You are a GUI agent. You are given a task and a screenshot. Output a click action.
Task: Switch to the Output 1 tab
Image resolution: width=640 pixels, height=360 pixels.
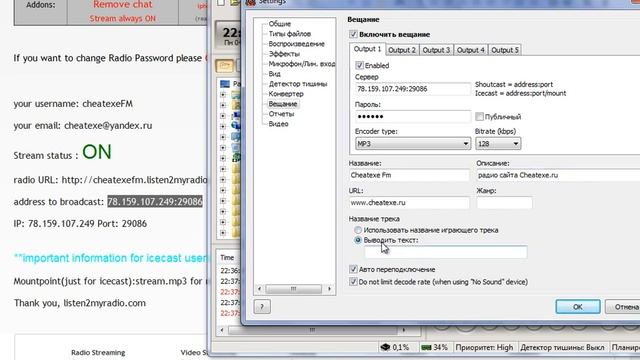tap(367, 49)
